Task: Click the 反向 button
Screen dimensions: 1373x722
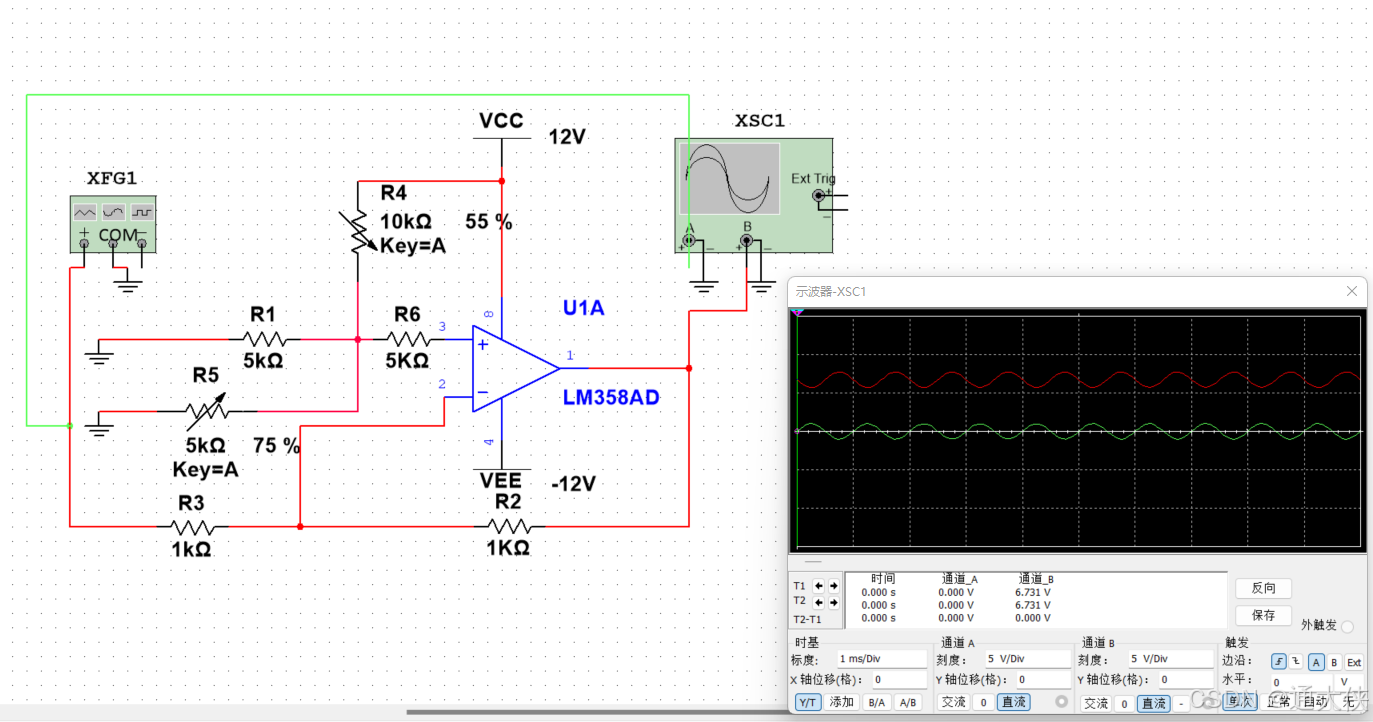Action: [x=1264, y=589]
